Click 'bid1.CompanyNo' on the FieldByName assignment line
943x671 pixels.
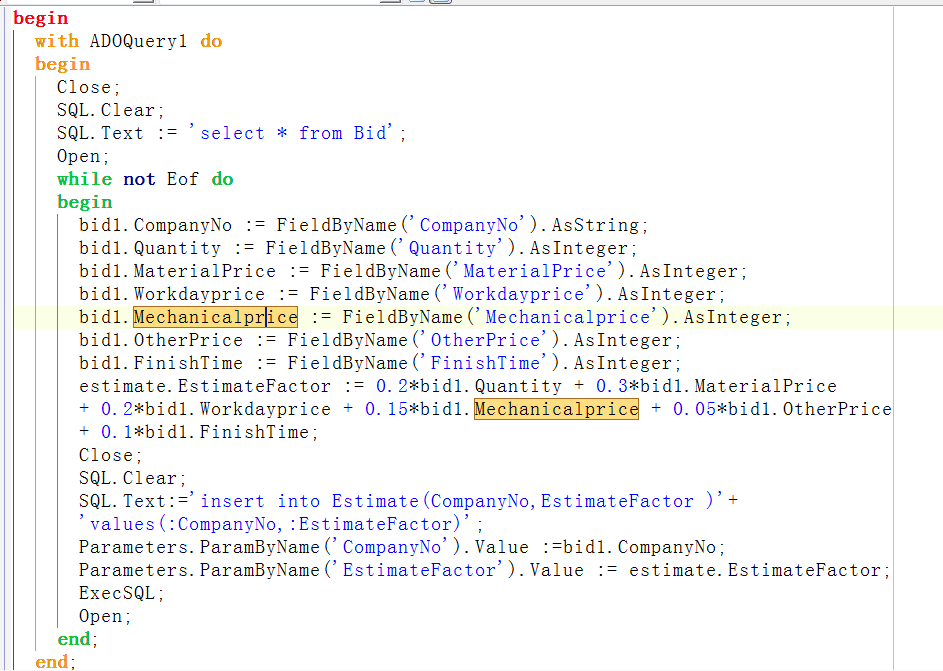point(155,225)
